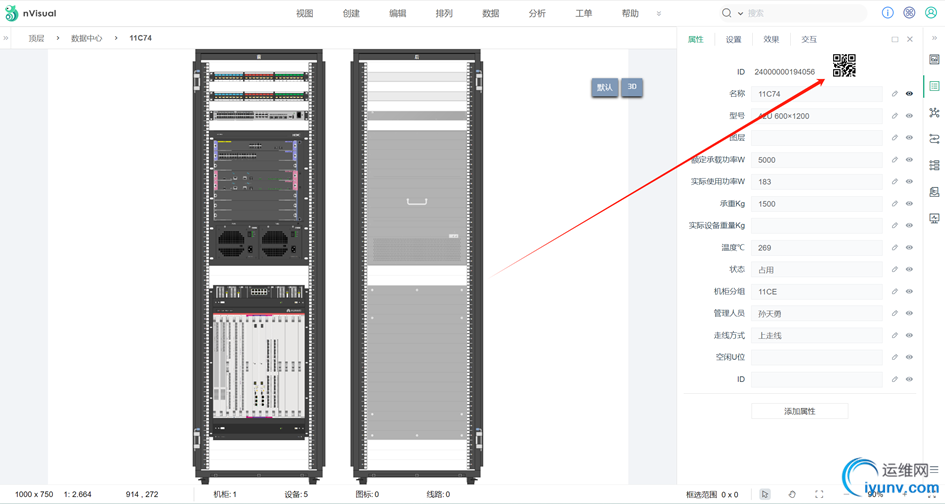Click the 11C74 breadcrumb

140,38
